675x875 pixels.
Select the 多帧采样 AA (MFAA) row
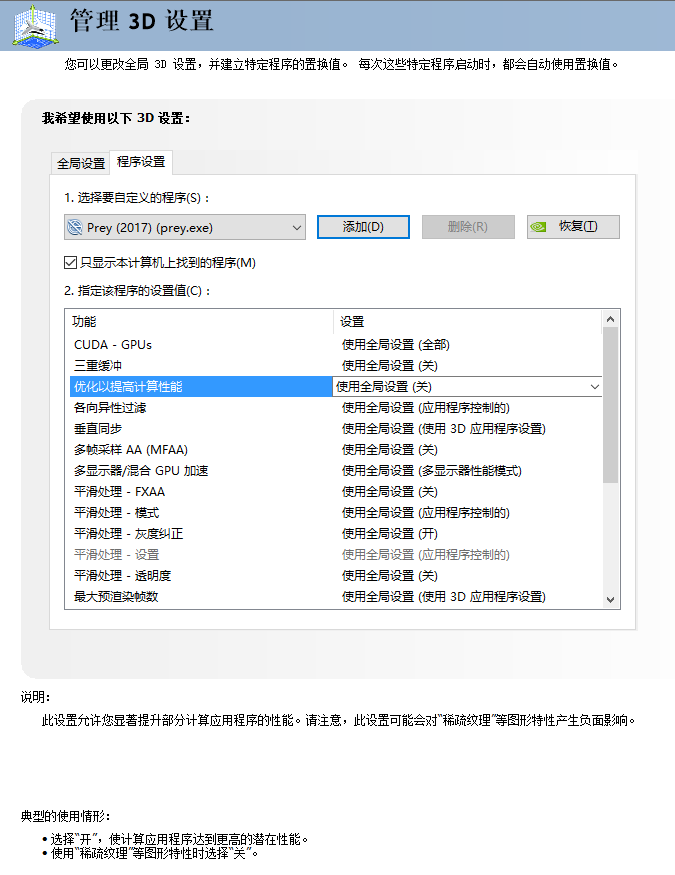[336, 450]
